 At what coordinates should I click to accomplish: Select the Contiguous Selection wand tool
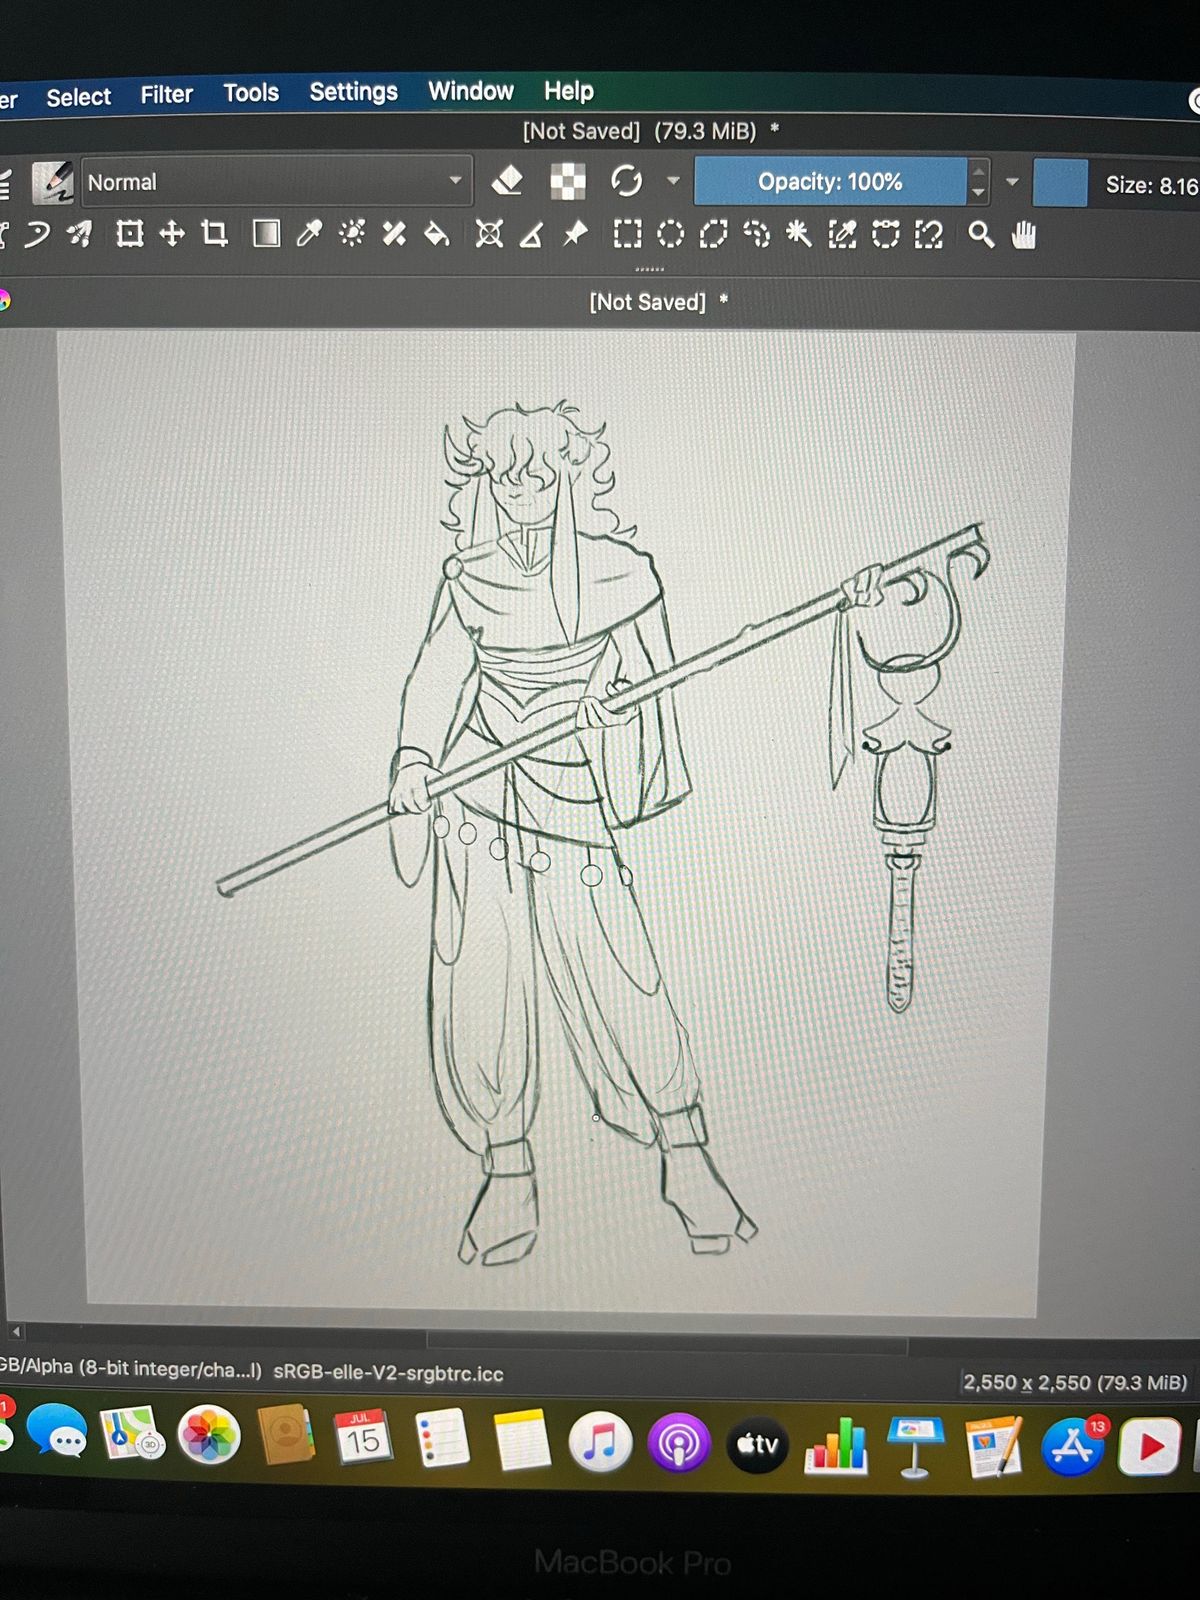[799, 235]
